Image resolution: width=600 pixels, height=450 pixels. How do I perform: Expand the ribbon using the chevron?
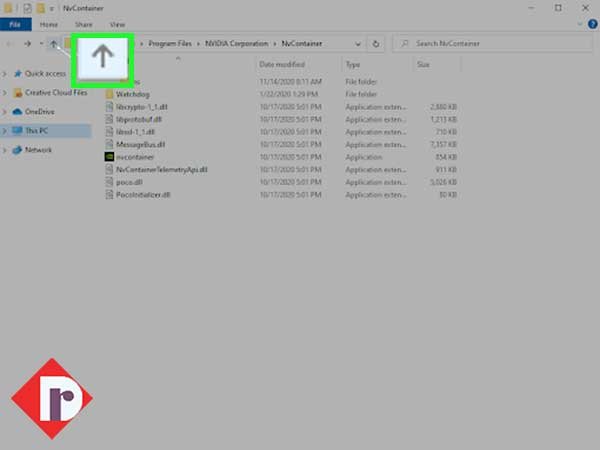click(580, 24)
